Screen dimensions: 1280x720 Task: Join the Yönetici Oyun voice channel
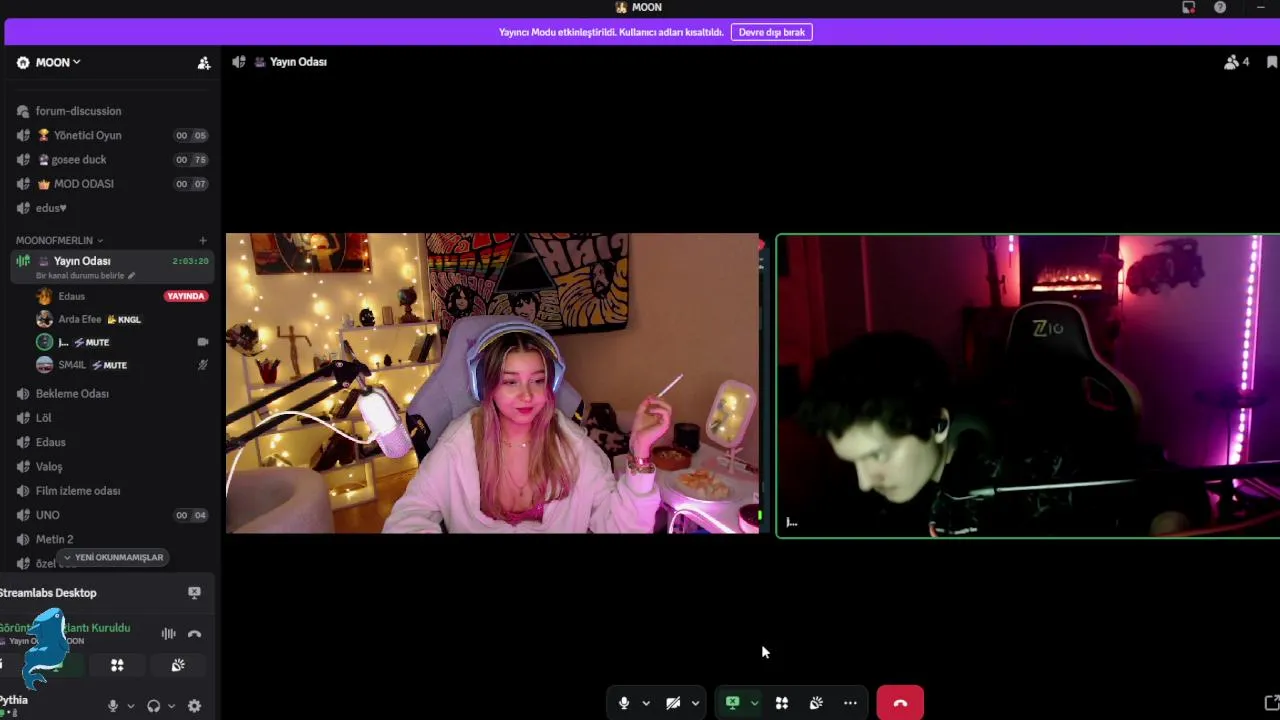click(87, 135)
